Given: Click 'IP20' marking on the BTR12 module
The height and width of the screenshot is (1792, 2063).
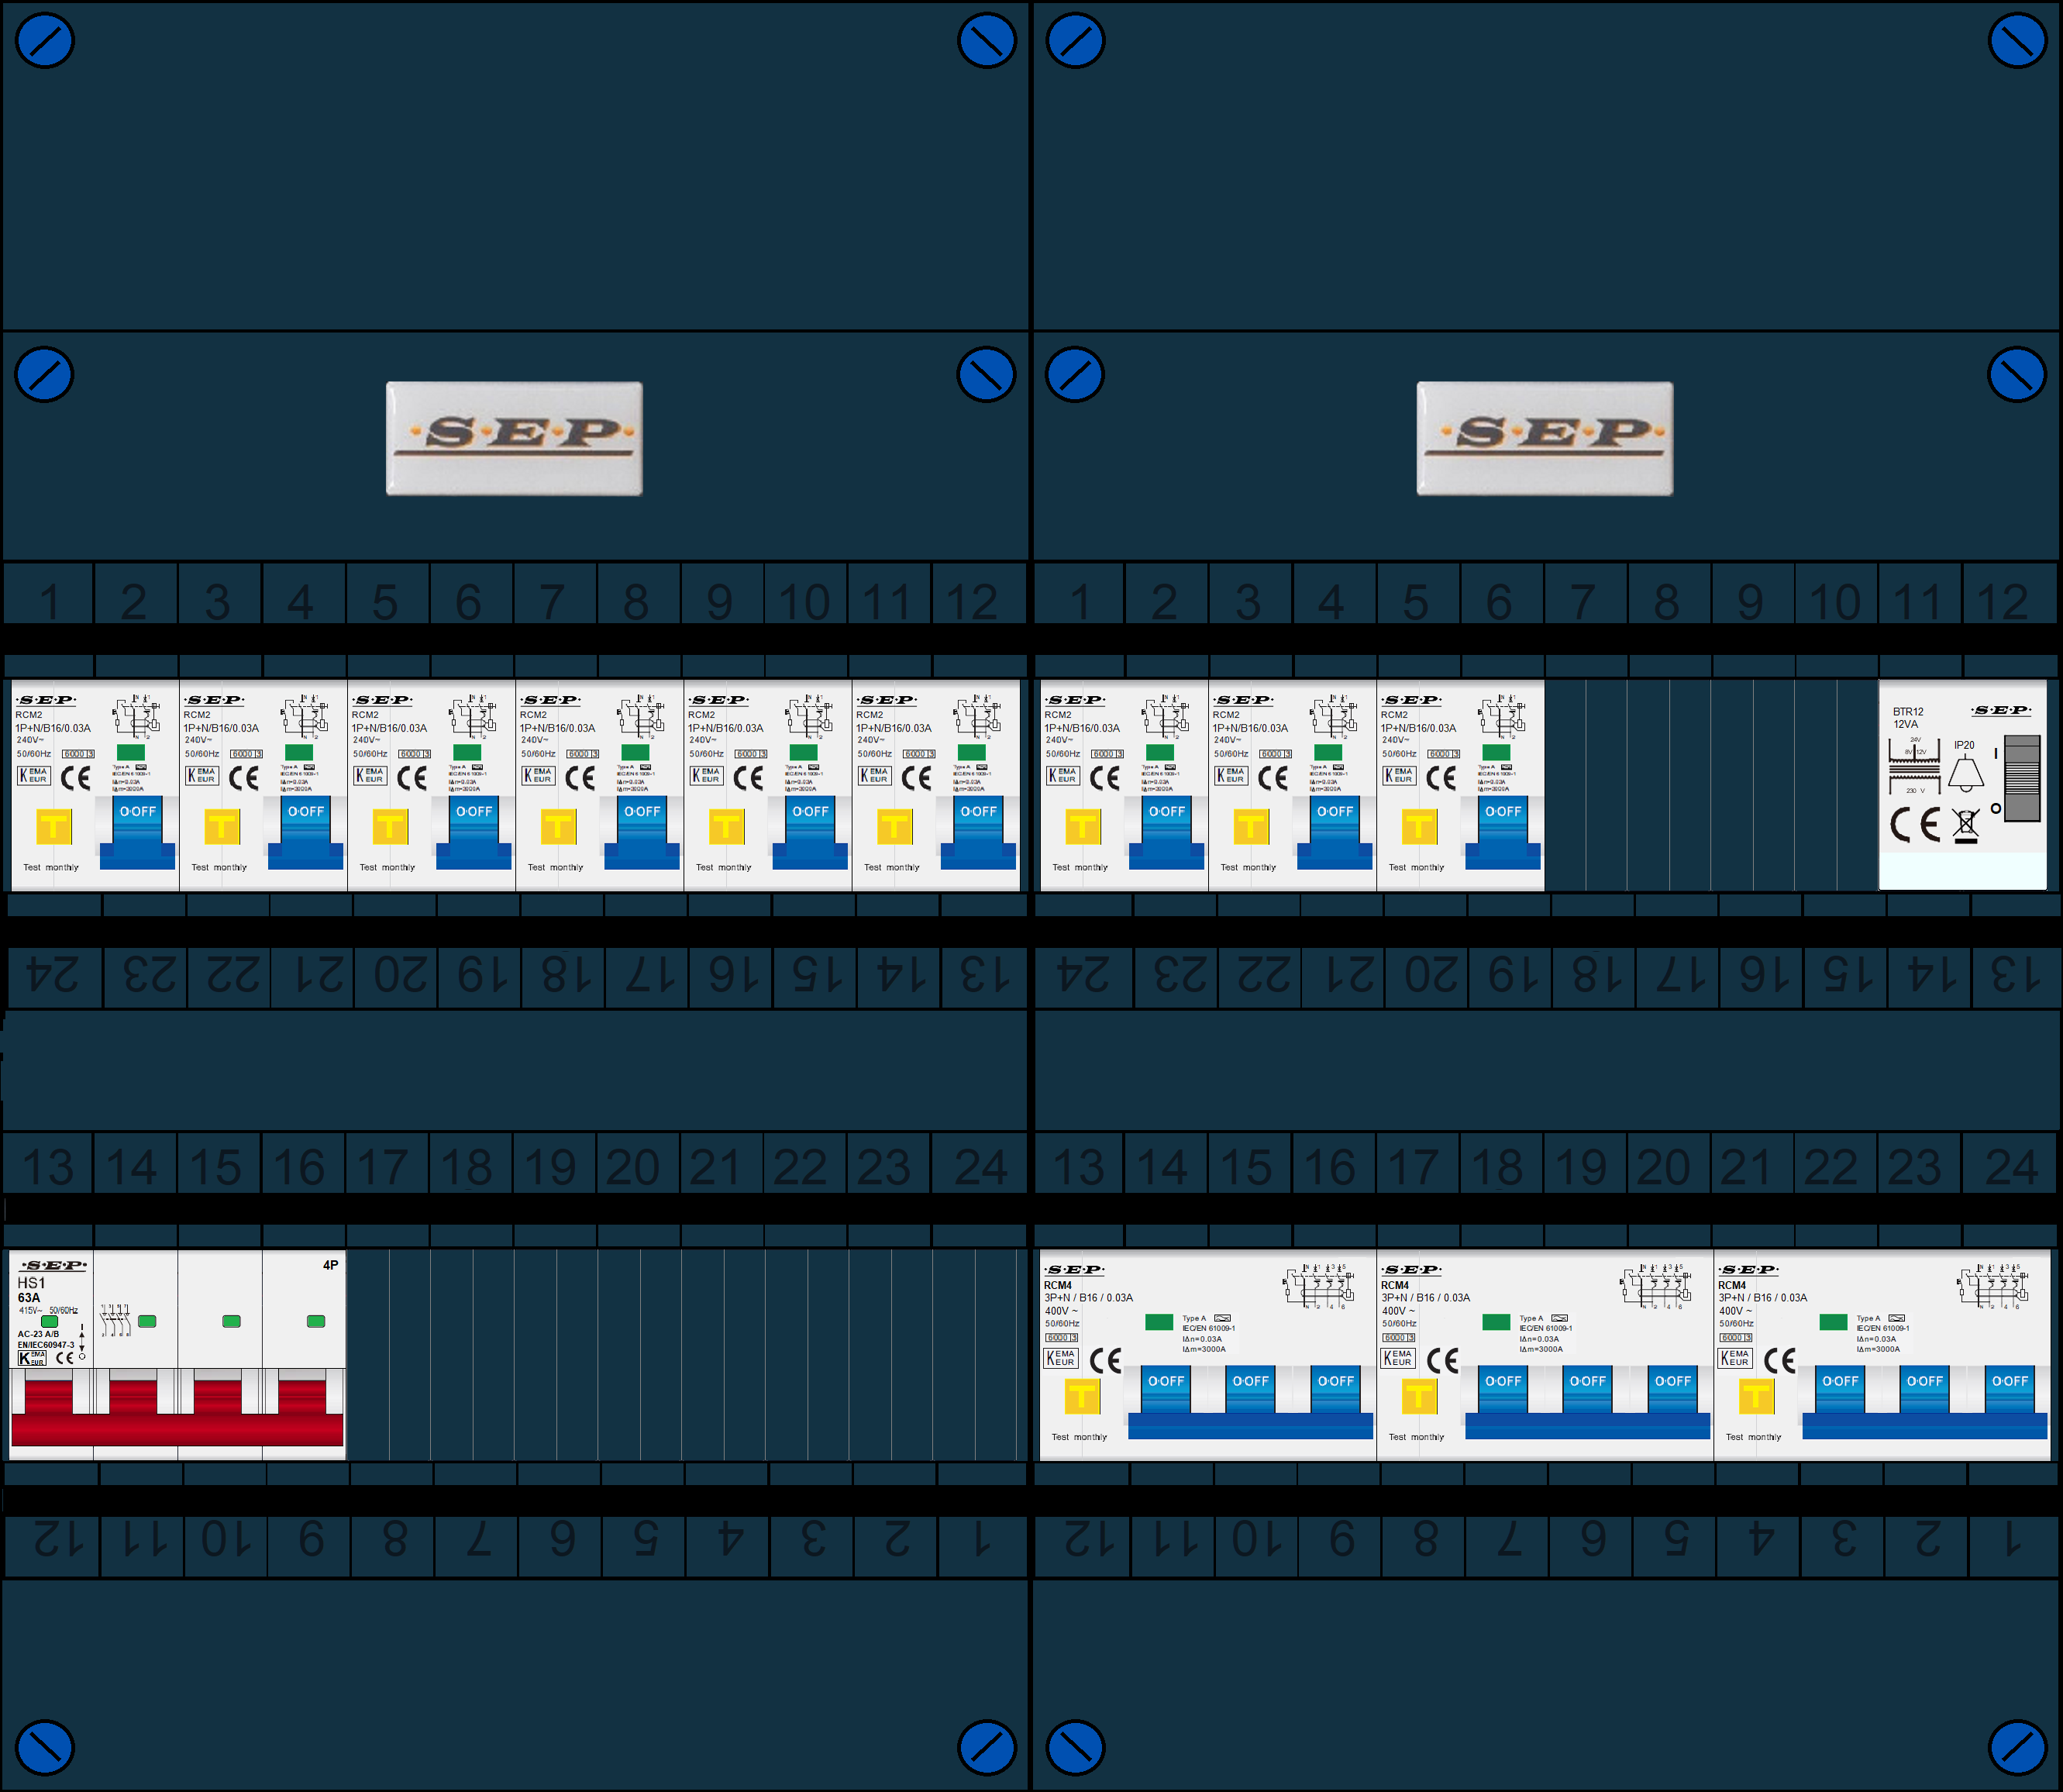Looking at the screenshot, I should 1964,745.
